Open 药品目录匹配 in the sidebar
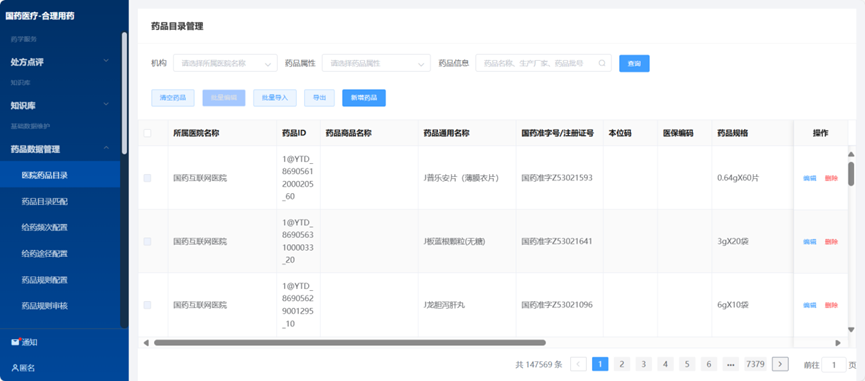The image size is (865, 381). pos(60,201)
